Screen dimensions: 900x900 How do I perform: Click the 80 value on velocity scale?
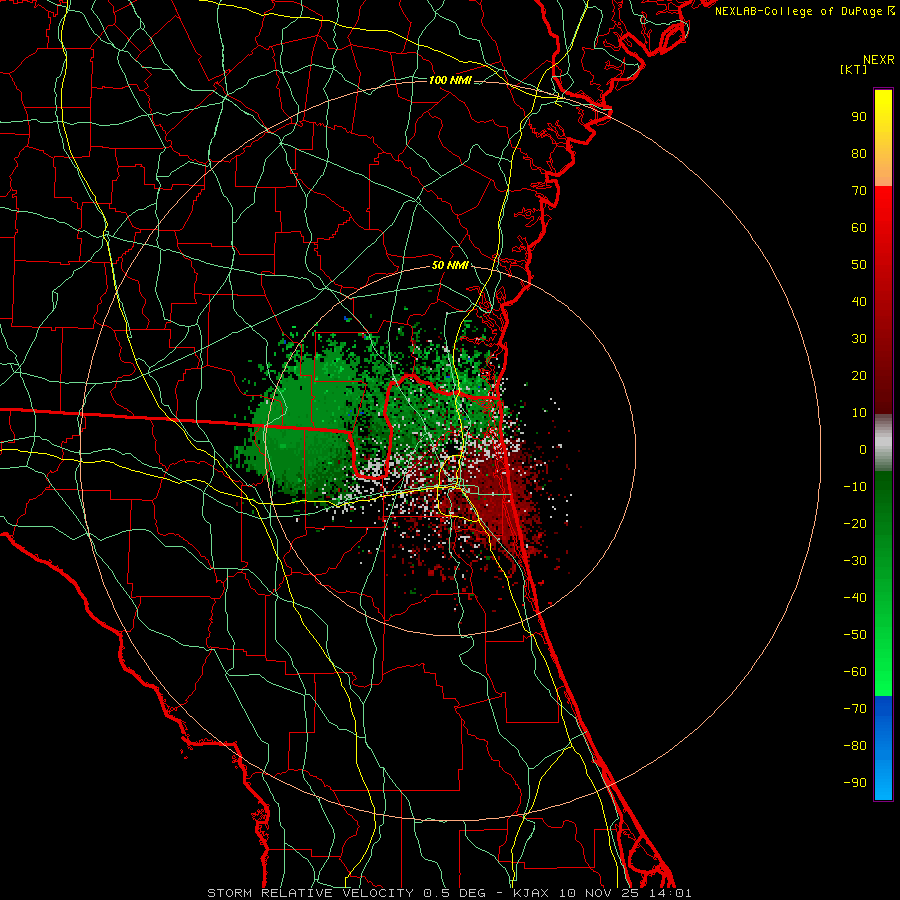coord(859,154)
